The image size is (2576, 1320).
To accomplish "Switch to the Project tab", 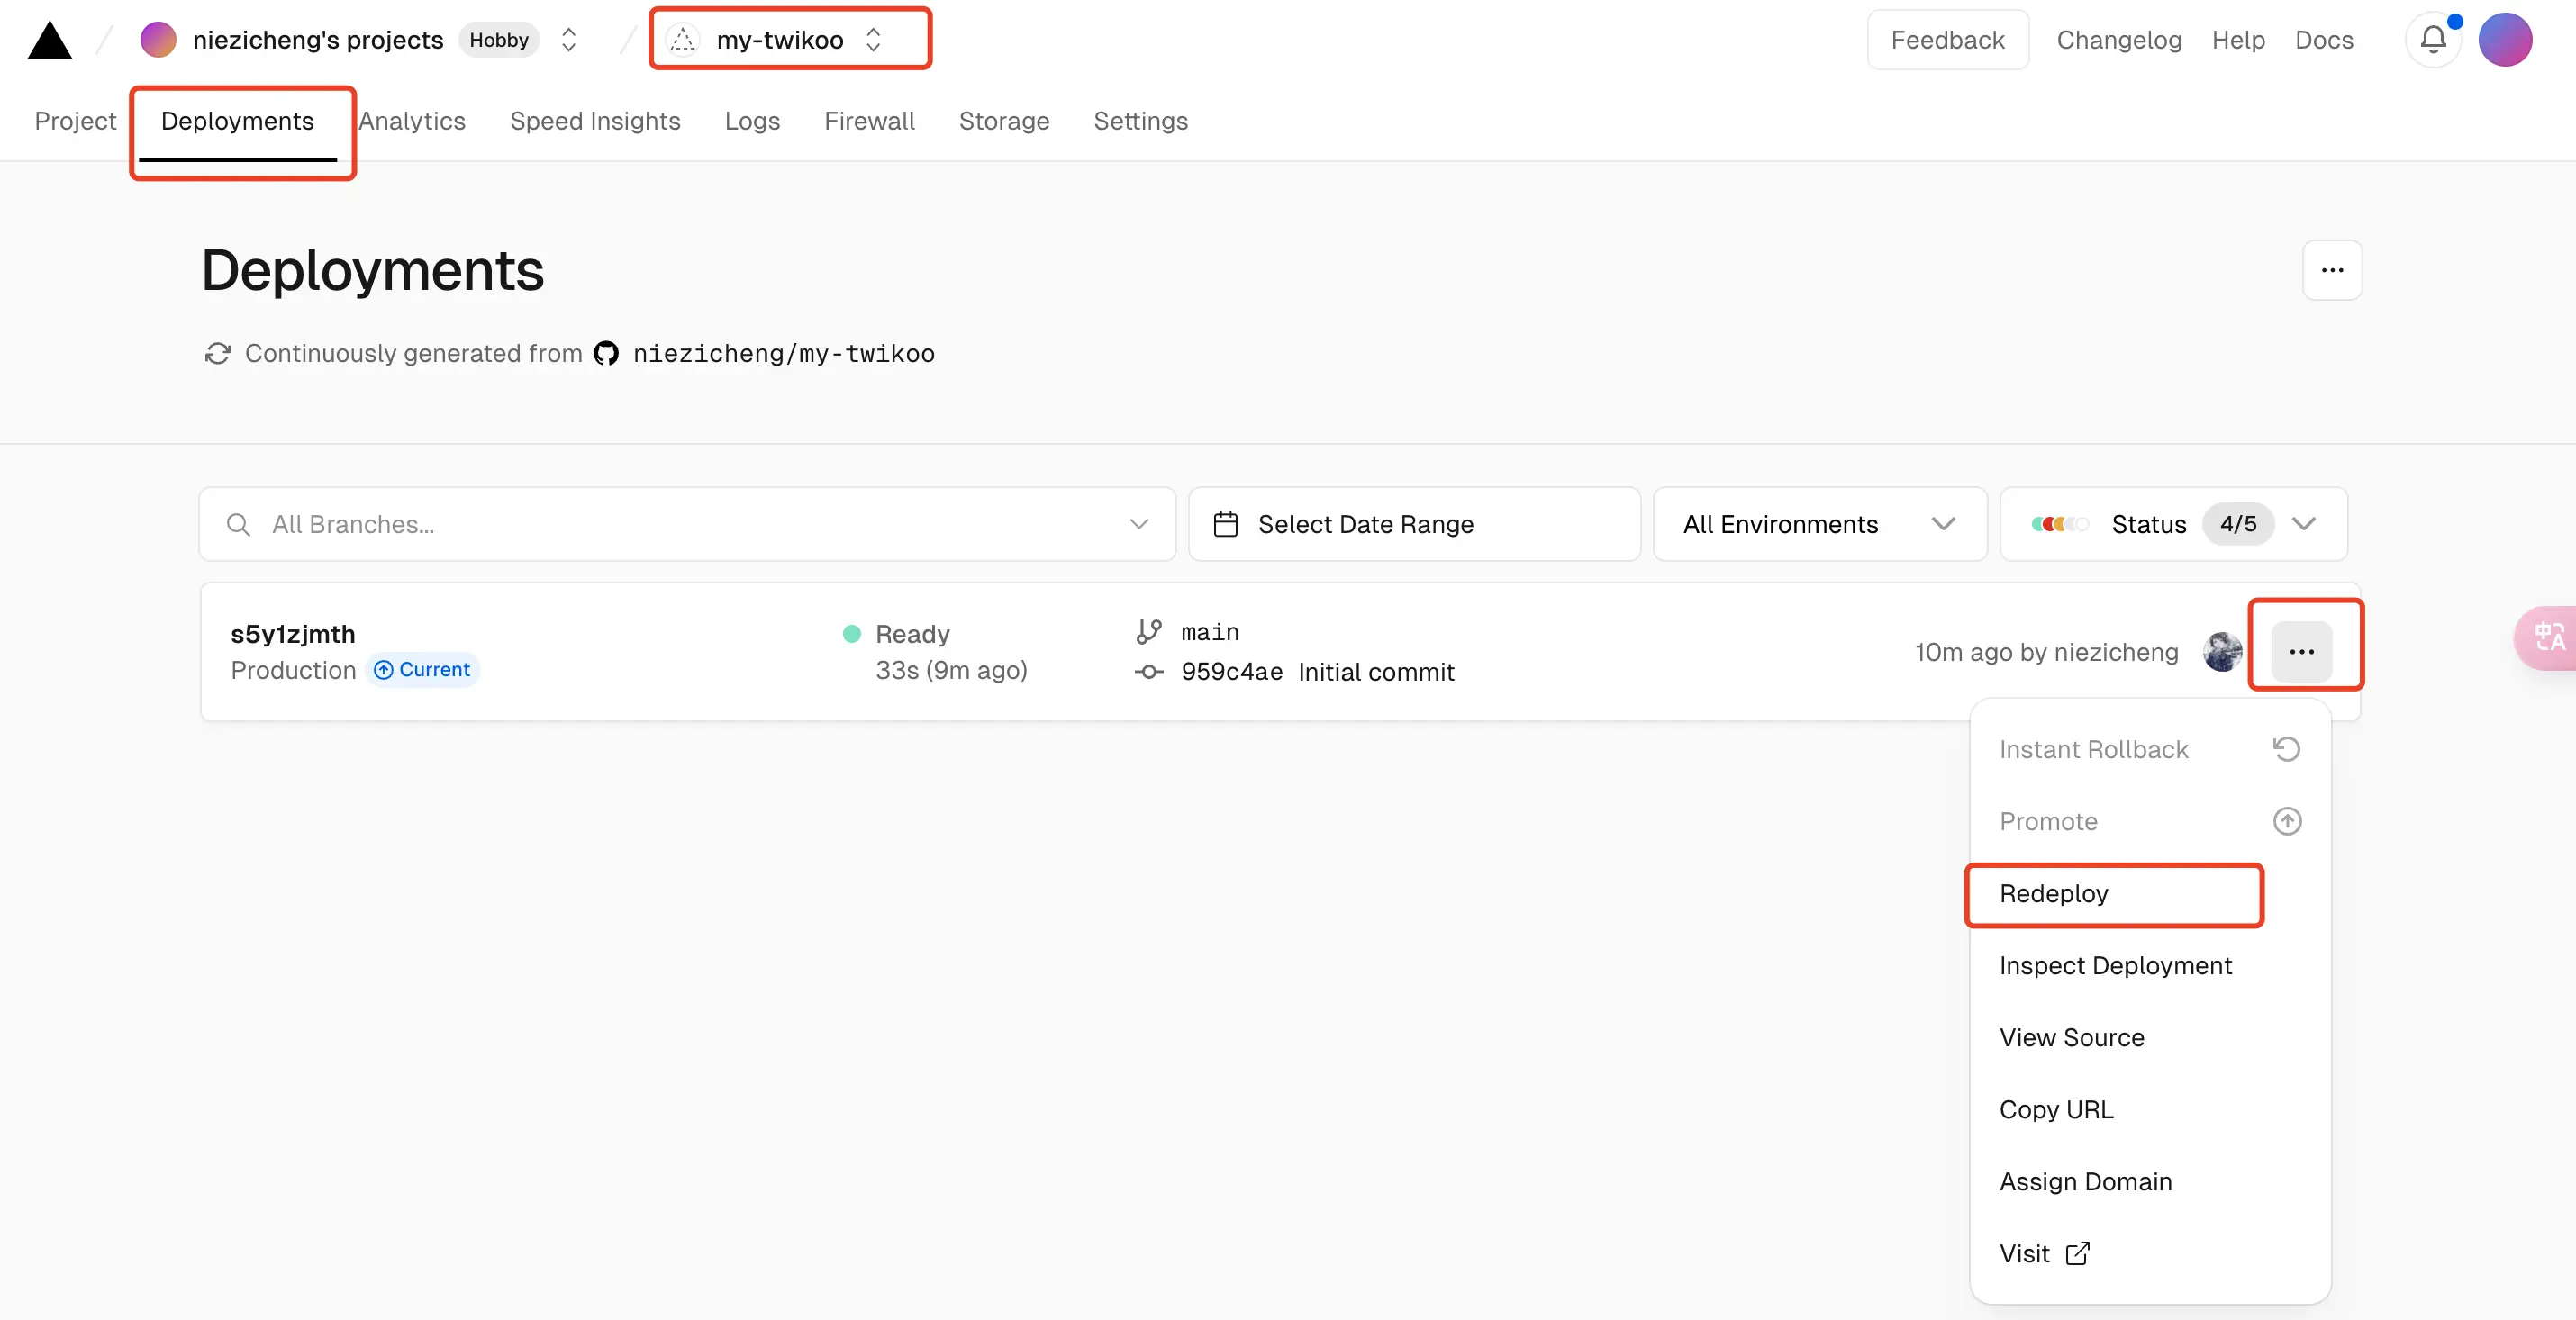I will tap(75, 121).
